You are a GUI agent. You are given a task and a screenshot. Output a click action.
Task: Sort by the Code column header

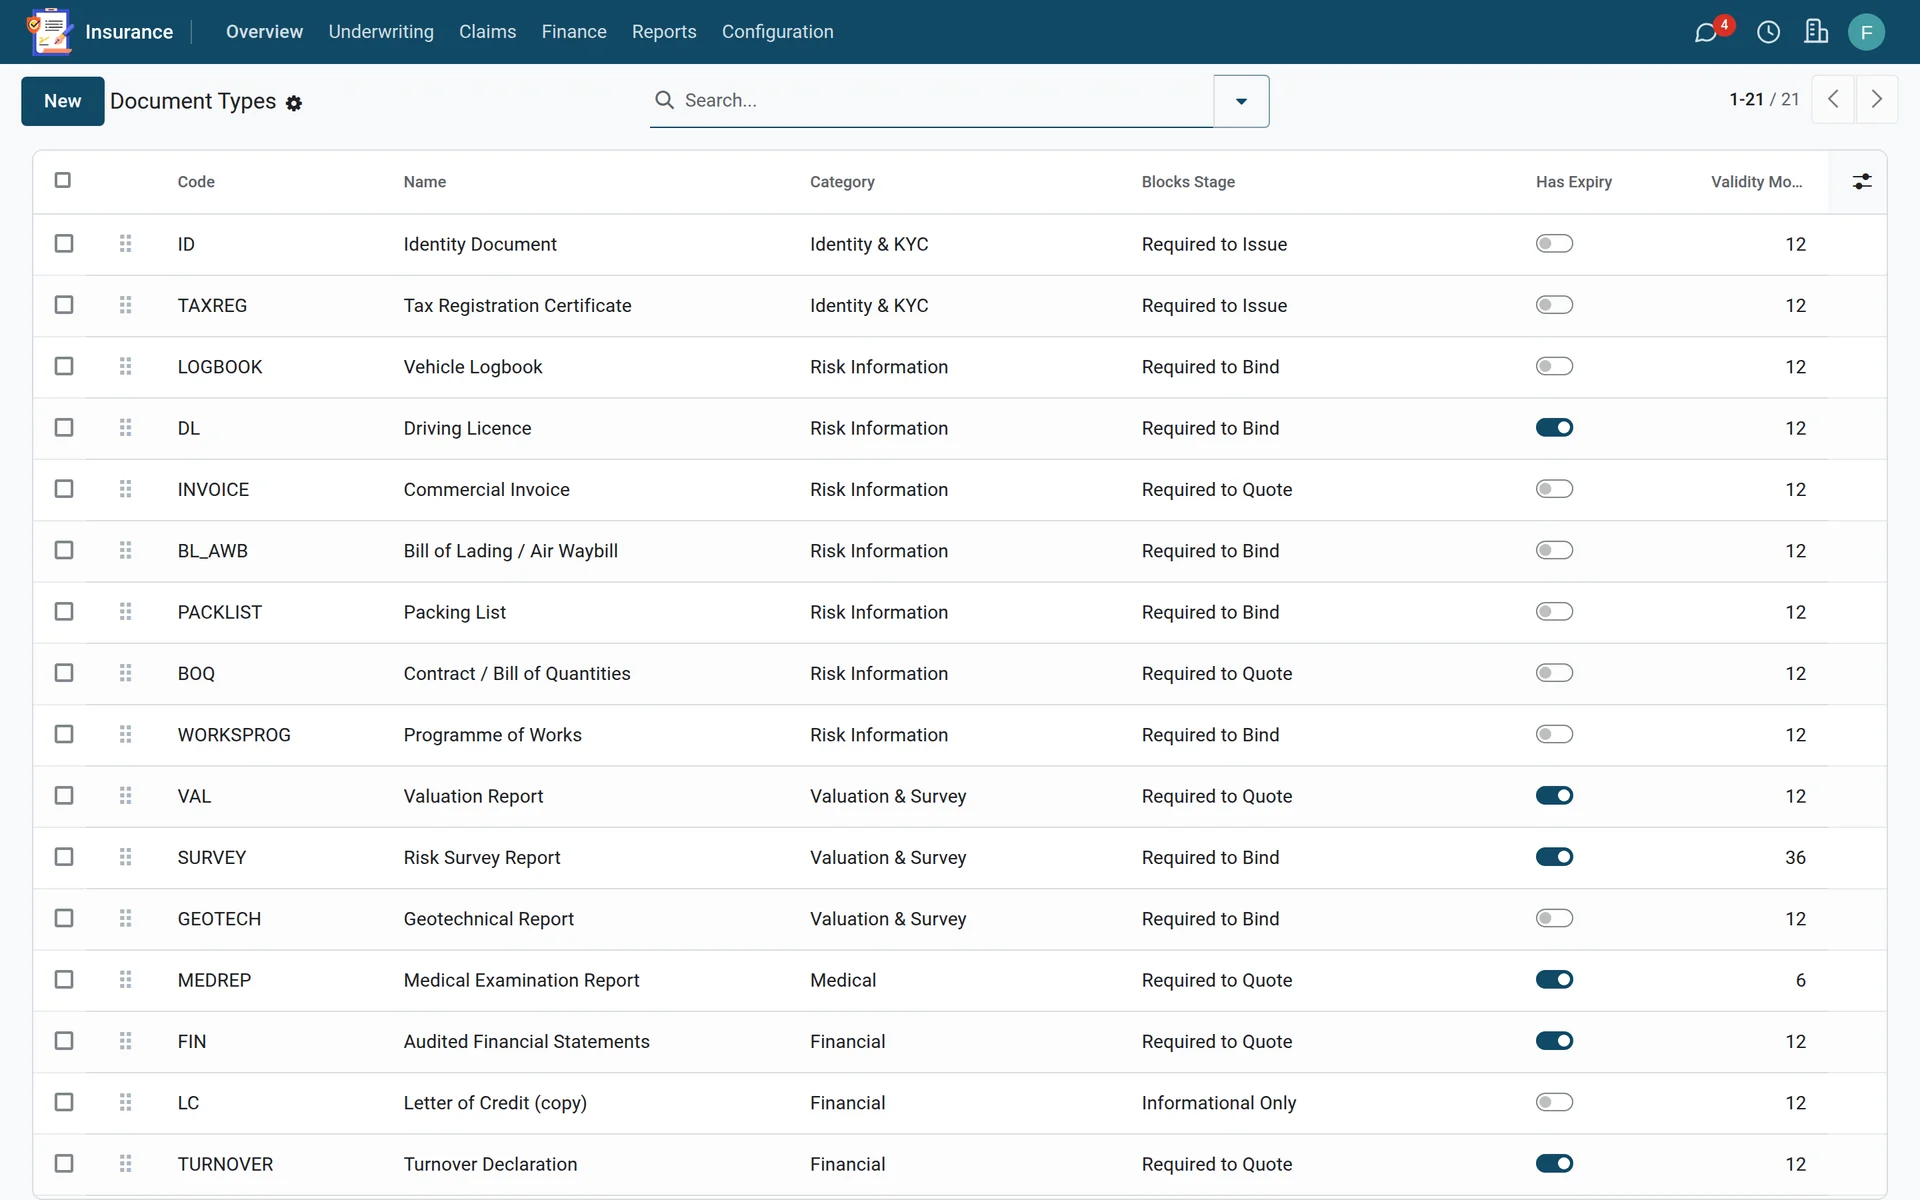click(196, 182)
